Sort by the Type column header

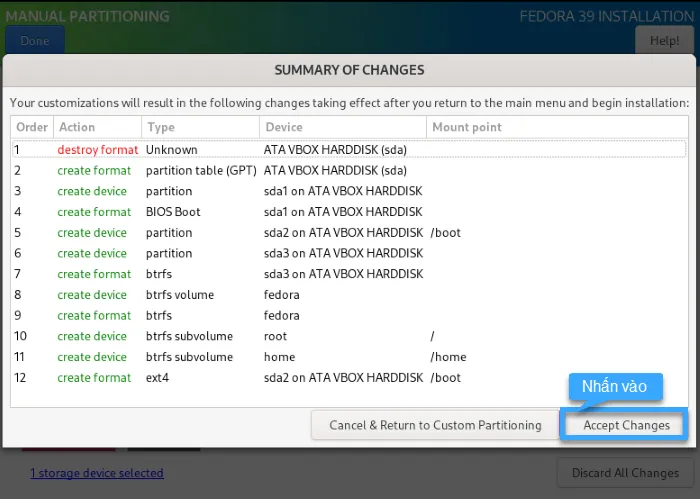pyautogui.click(x=200, y=127)
